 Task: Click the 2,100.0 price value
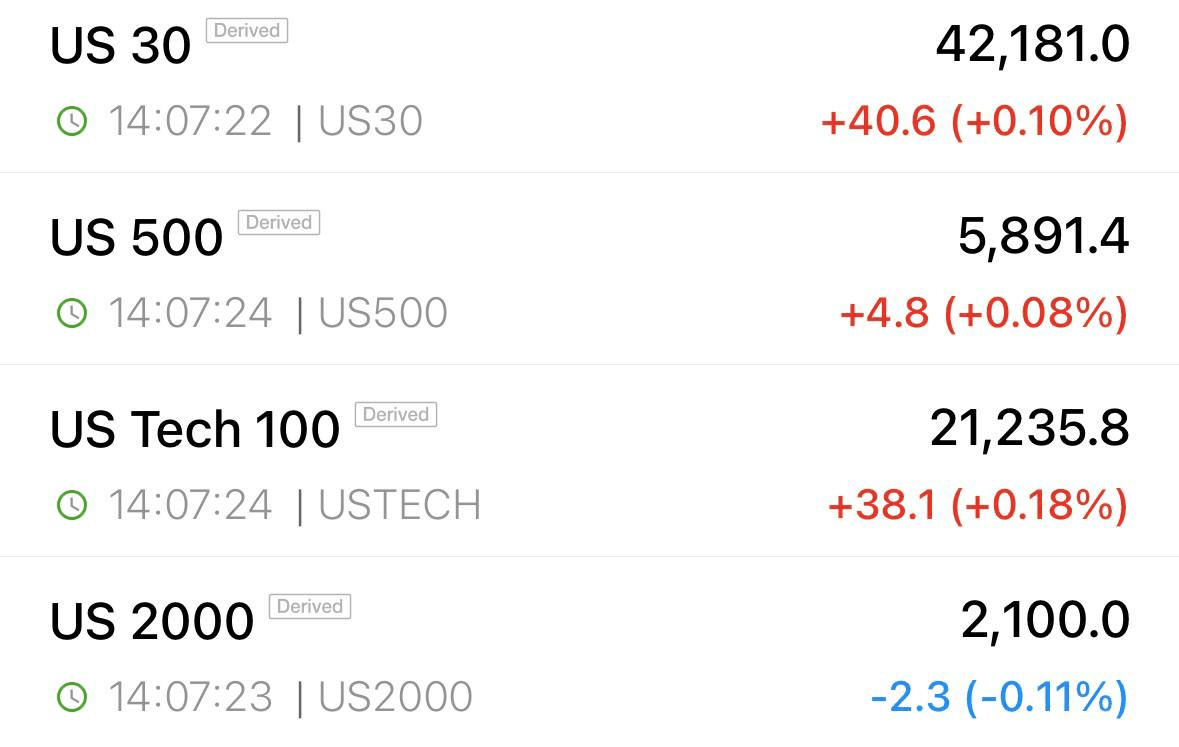[1045, 621]
